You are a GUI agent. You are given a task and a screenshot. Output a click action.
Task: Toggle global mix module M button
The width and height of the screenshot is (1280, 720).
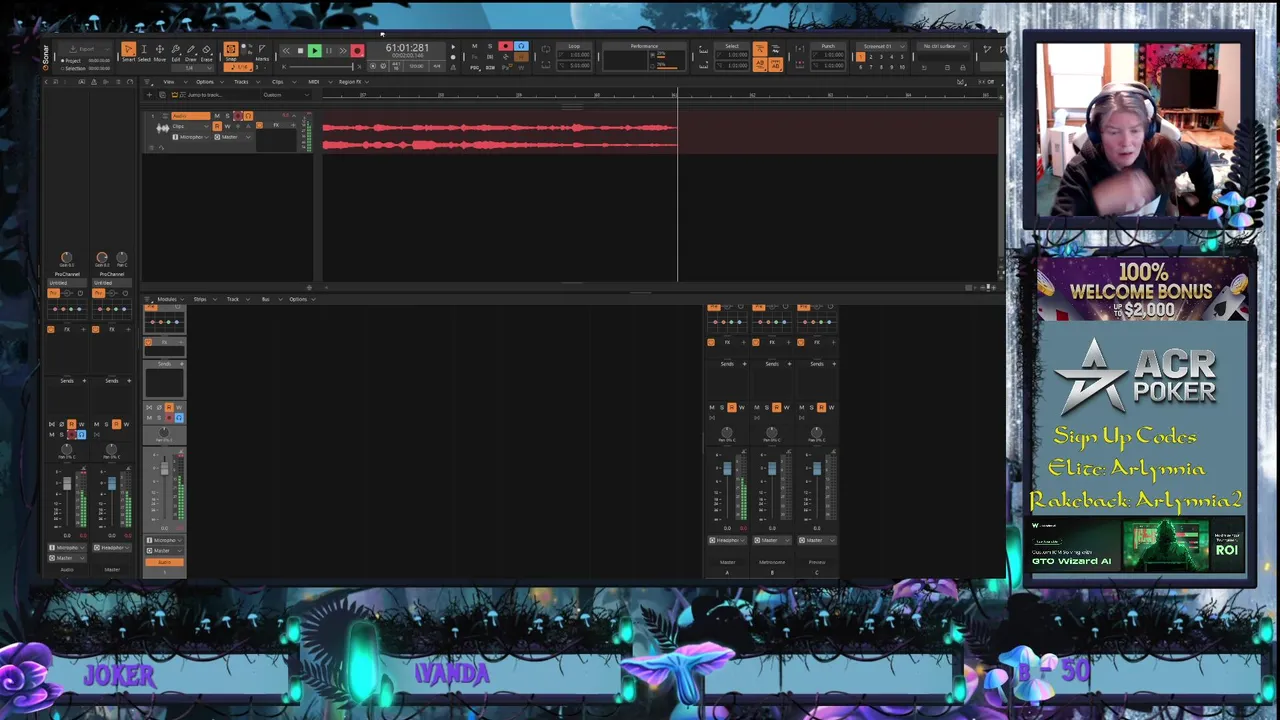(x=475, y=46)
